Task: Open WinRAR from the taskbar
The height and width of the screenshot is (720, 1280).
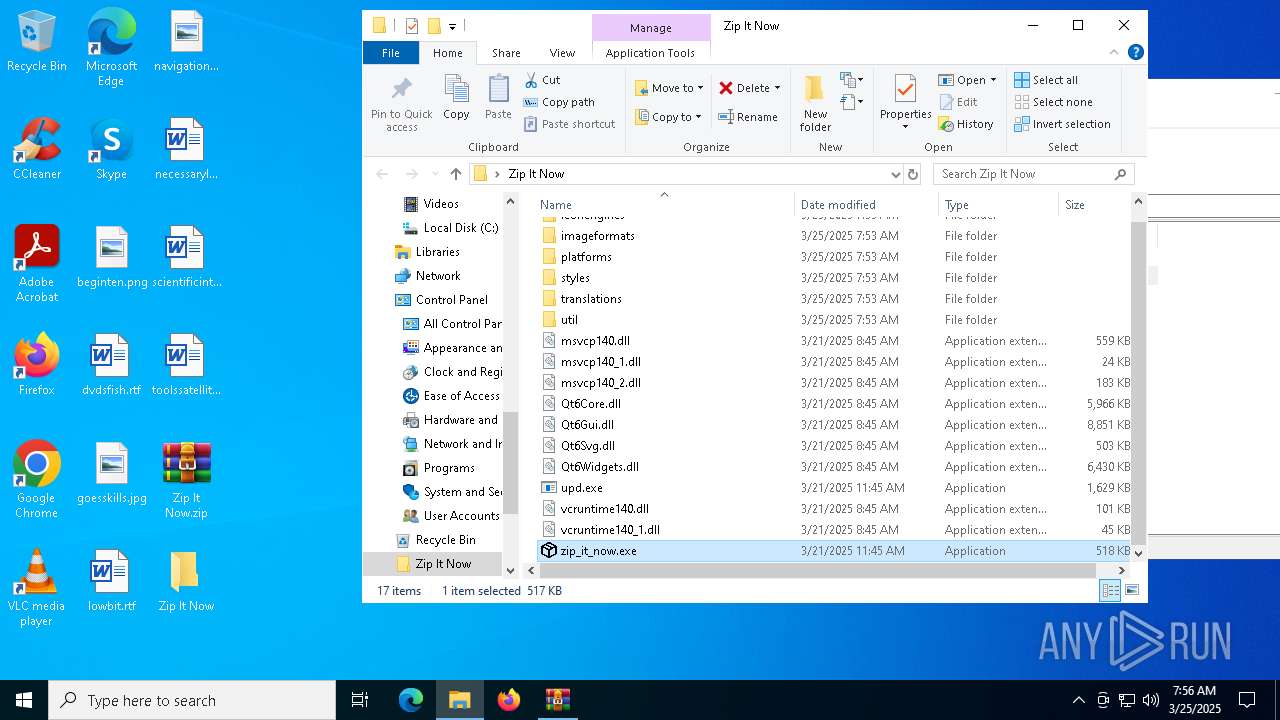Action: (557, 700)
